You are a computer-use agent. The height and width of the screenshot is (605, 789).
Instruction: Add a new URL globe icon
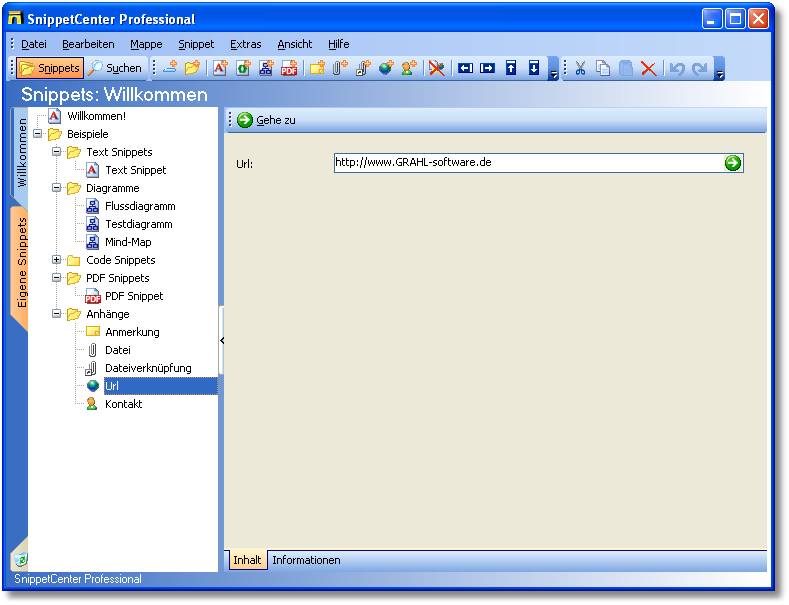coord(386,67)
